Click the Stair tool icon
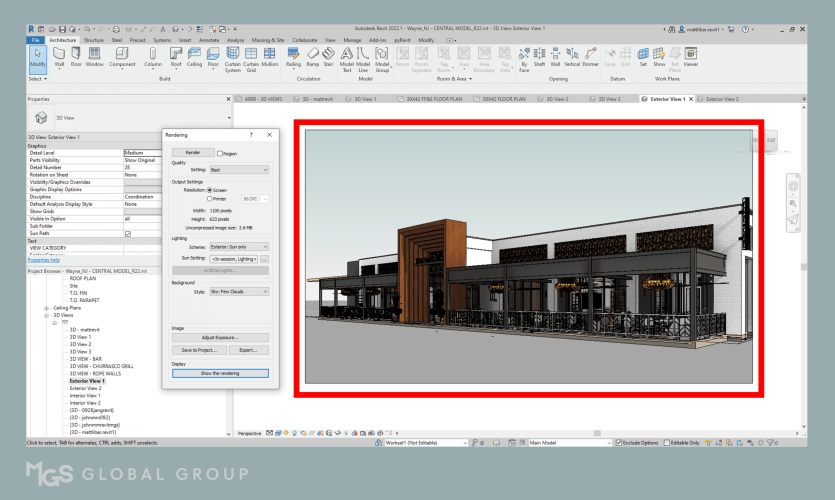 pyautogui.click(x=329, y=55)
